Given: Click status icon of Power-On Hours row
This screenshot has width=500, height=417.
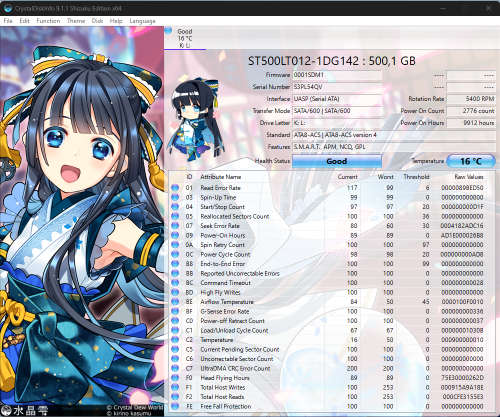Looking at the screenshot, I should click(x=175, y=235).
